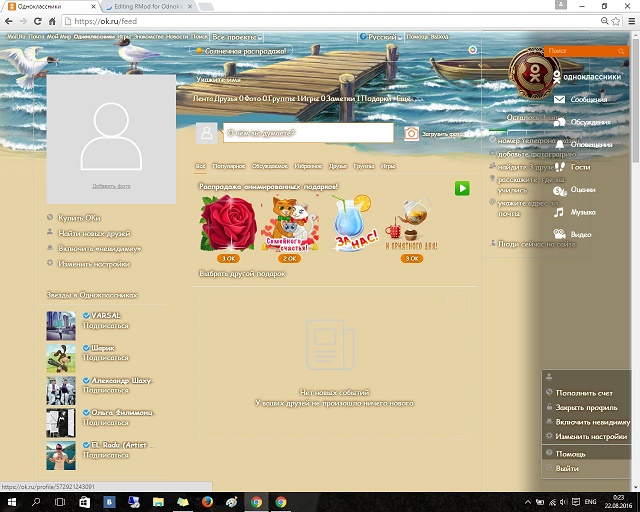Click Добавить фото link under avatar
This screenshot has height=512, width=640.
pos(111,186)
